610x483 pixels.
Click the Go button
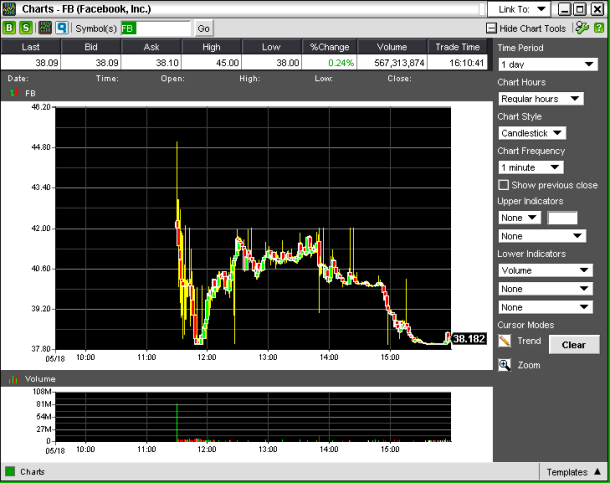203,28
